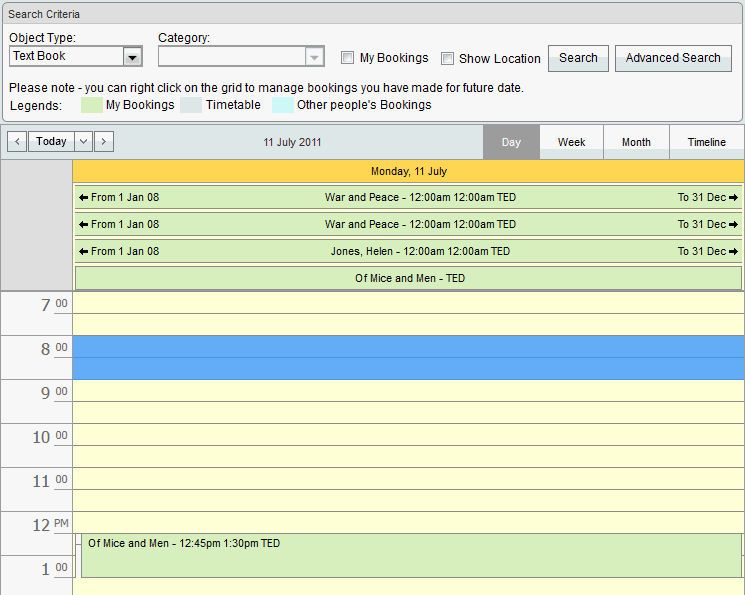Go to previous day arrow
The width and height of the screenshot is (745, 595).
click(x=17, y=142)
